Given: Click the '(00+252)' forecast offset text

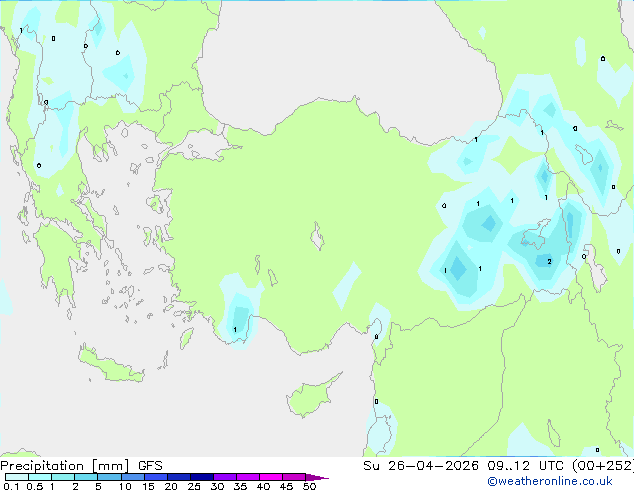Looking at the screenshot, I should click(x=603, y=466).
